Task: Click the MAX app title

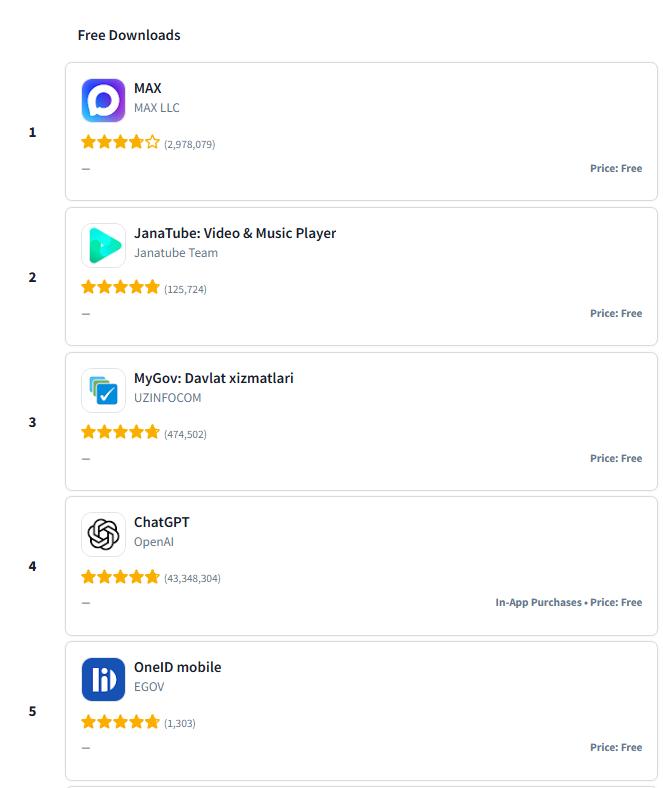Action: pyautogui.click(x=148, y=88)
